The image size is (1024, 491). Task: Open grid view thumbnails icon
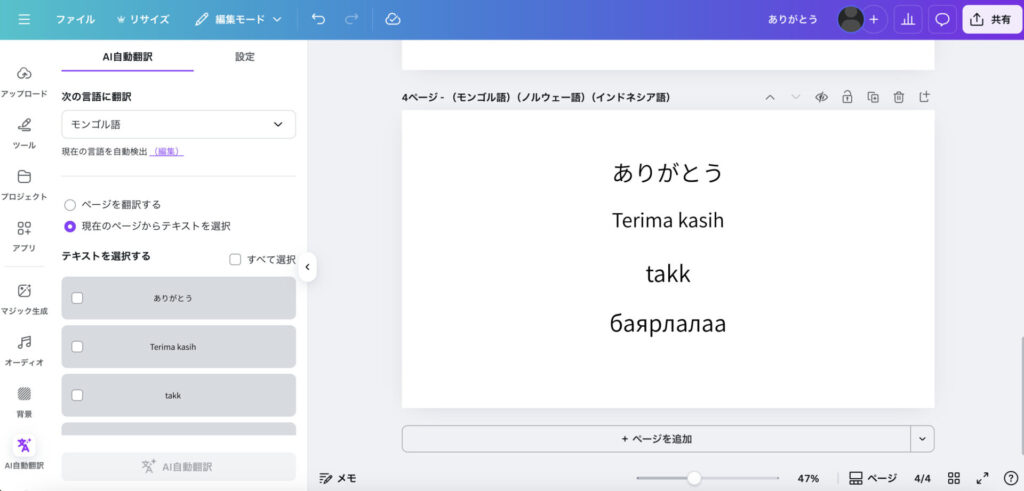[x=954, y=478]
